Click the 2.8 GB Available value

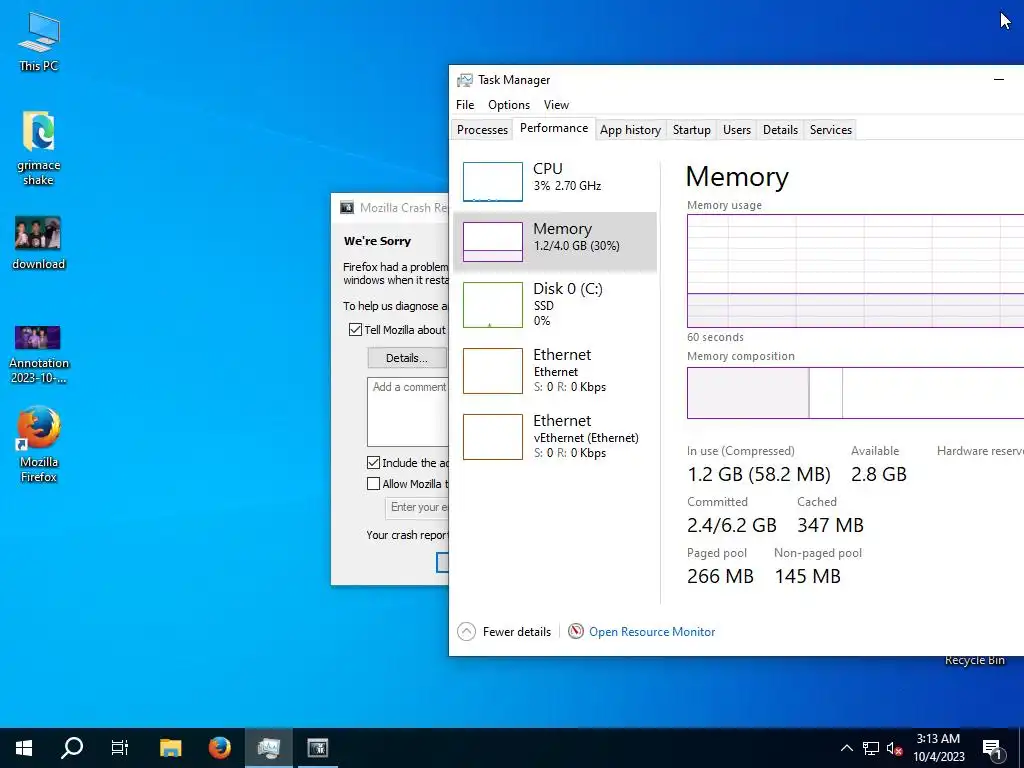(x=878, y=474)
